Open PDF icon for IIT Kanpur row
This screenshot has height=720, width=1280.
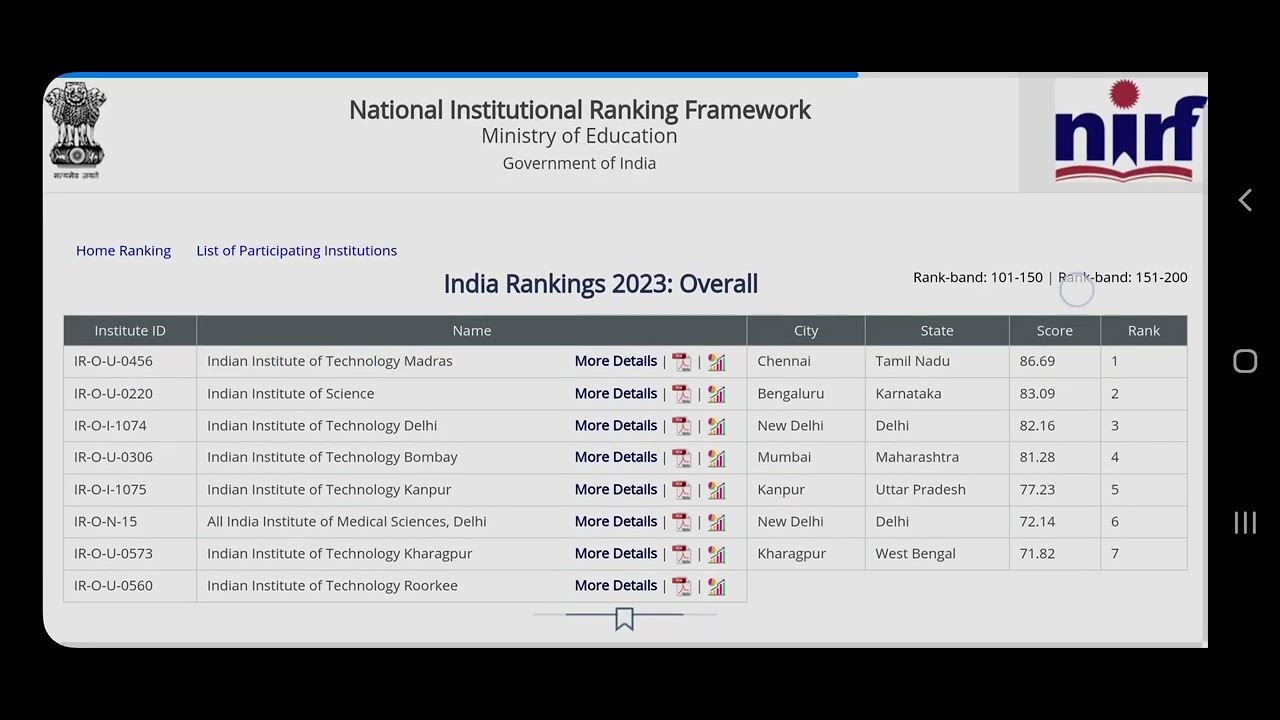[681, 490]
